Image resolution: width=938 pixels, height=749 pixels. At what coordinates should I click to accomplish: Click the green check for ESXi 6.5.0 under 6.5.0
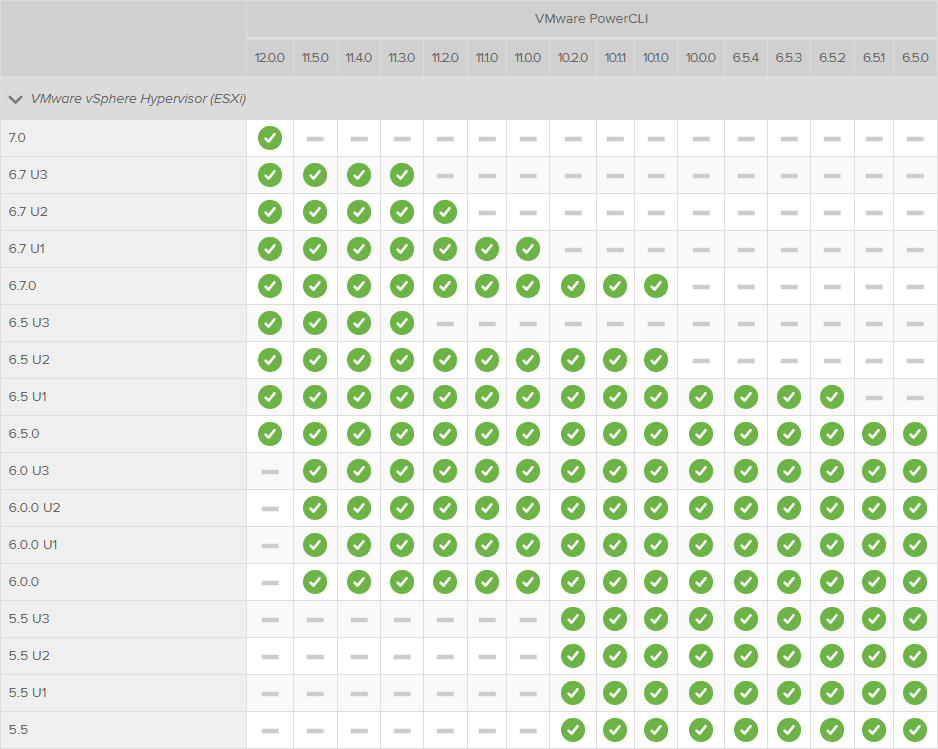coord(915,434)
